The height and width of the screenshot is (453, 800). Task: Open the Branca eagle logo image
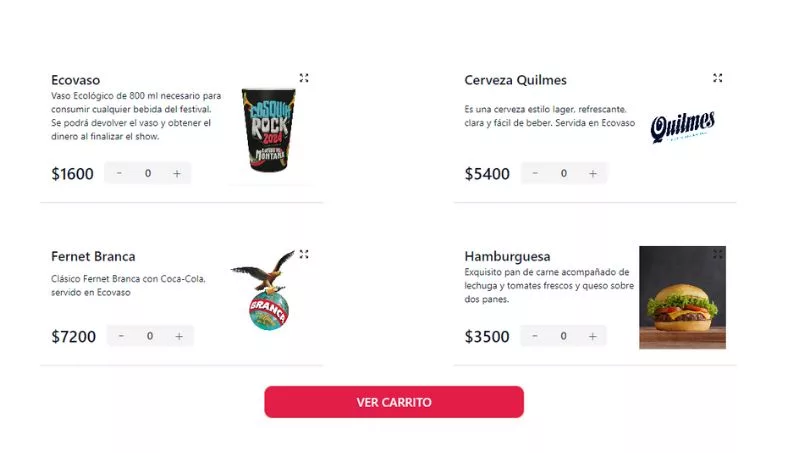[x=265, y=290]
